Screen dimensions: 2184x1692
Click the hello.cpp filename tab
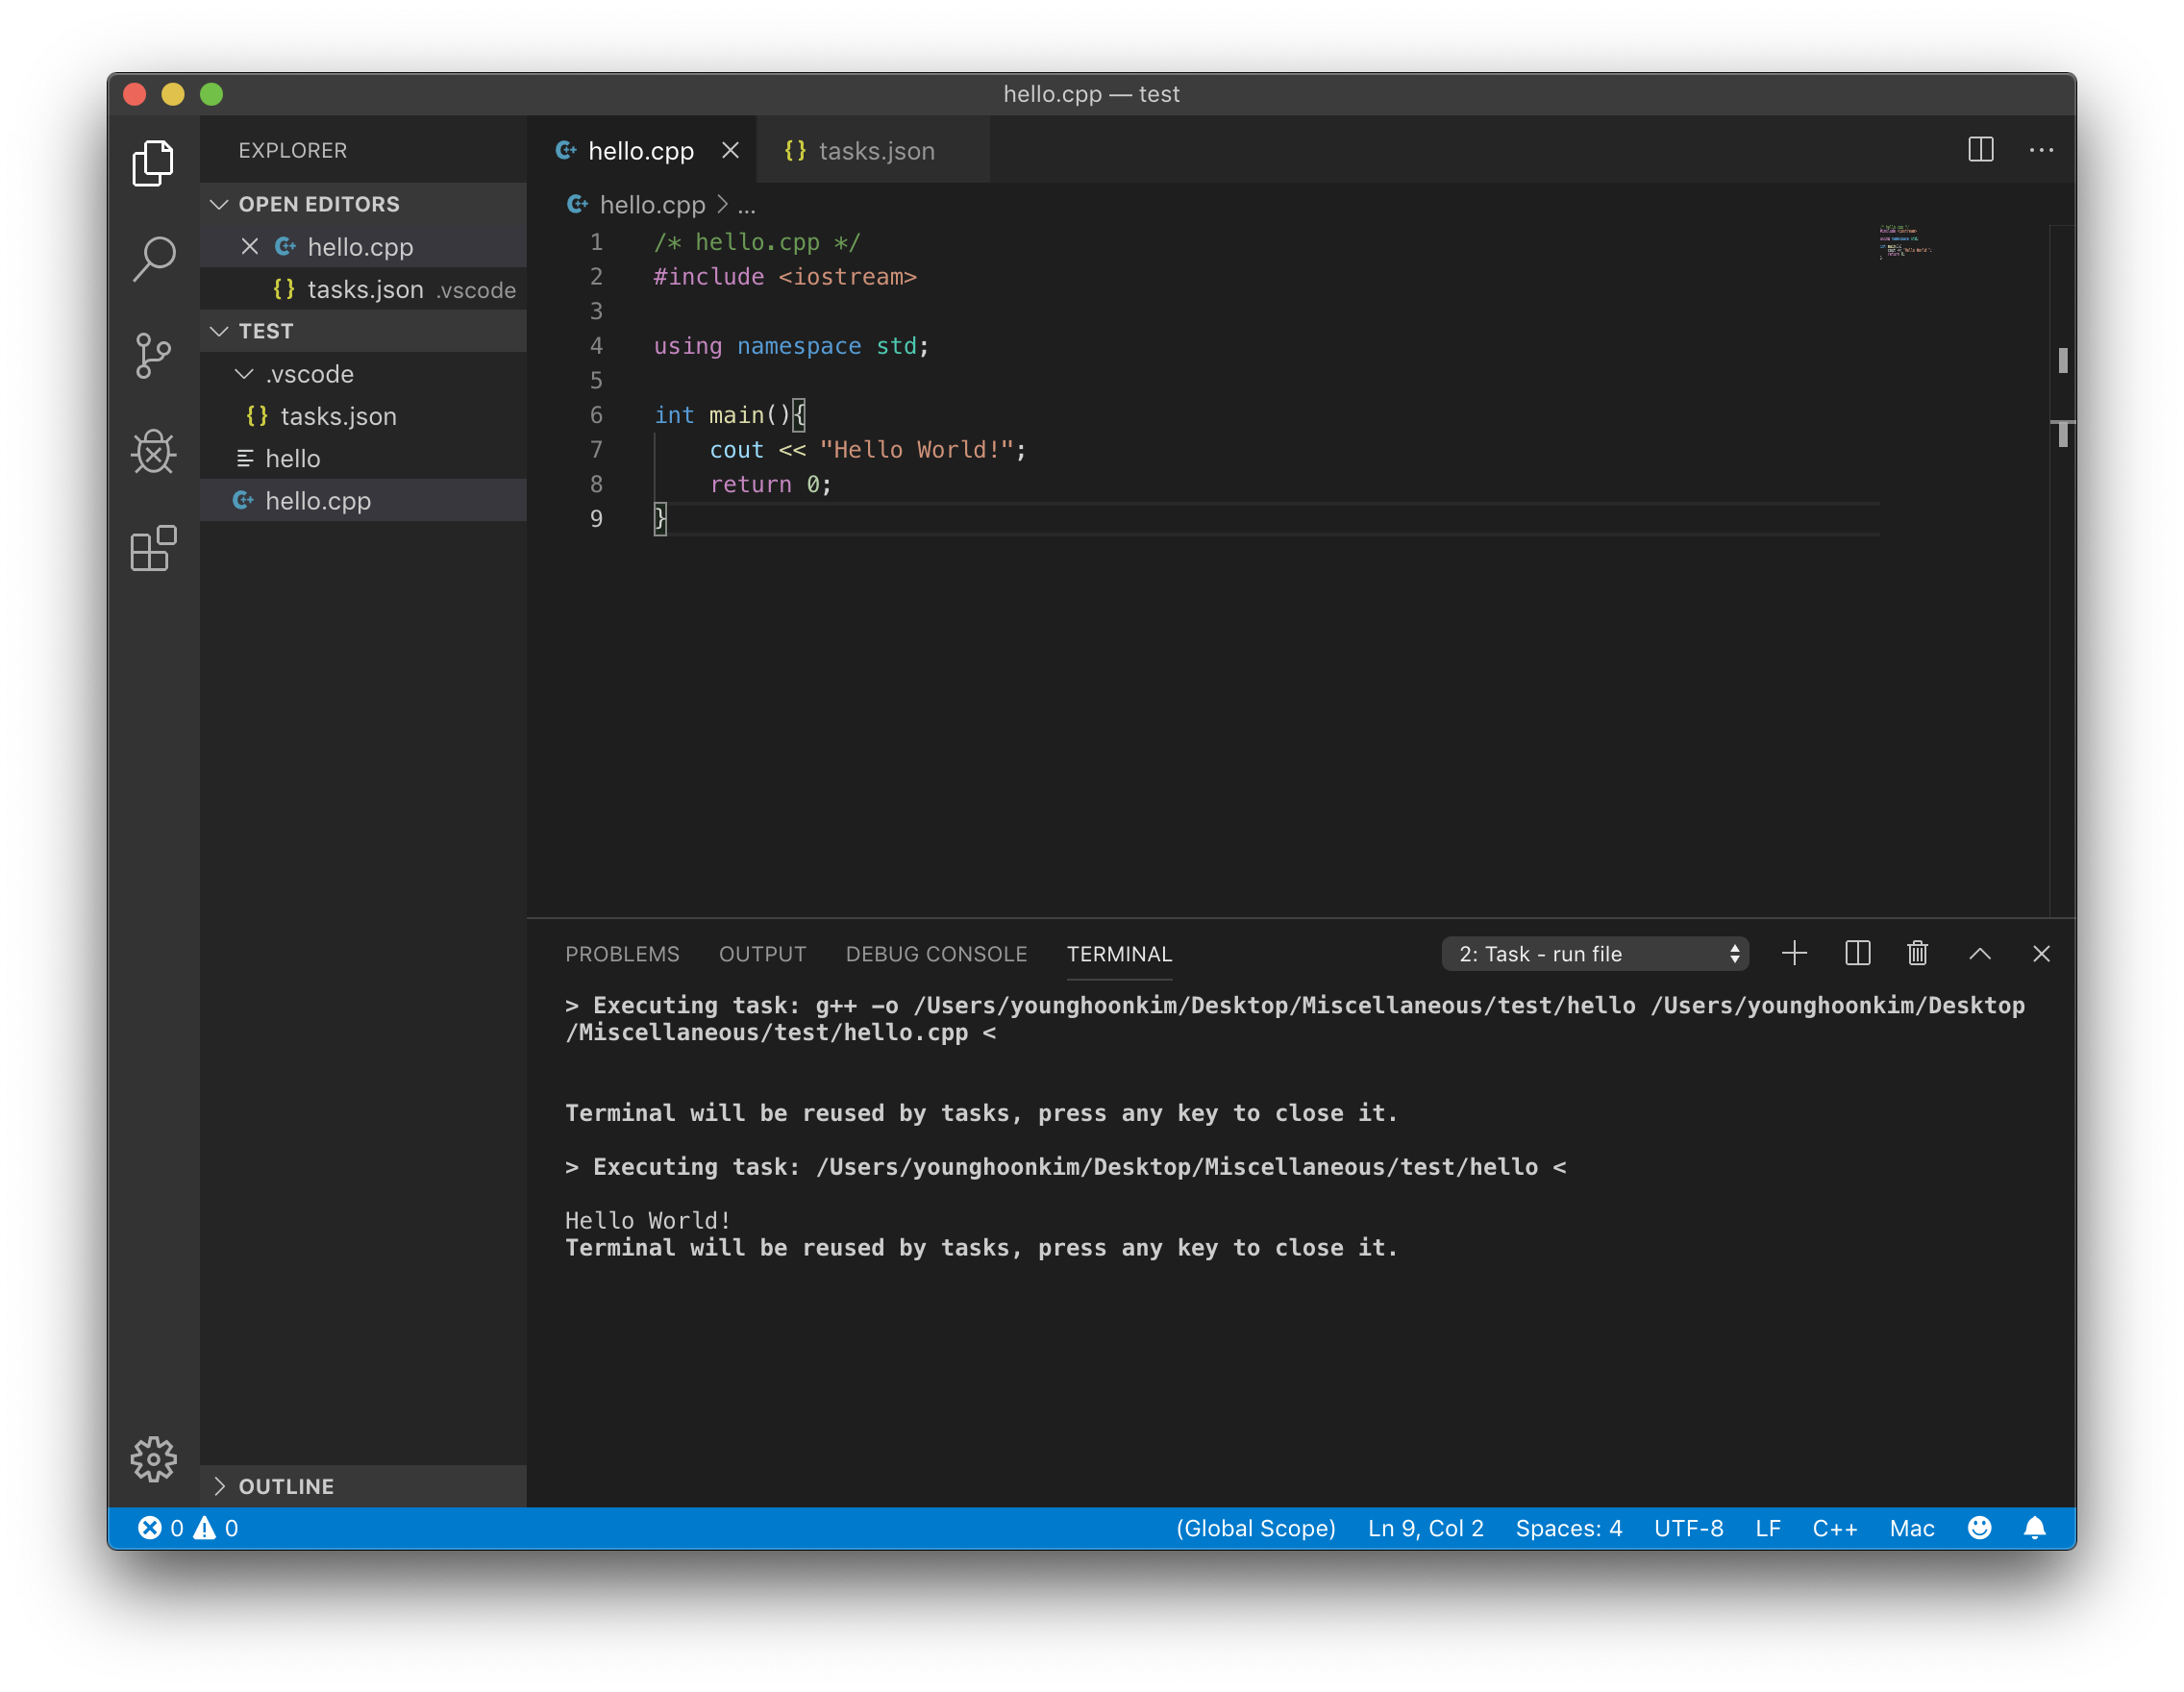(642, 149)
